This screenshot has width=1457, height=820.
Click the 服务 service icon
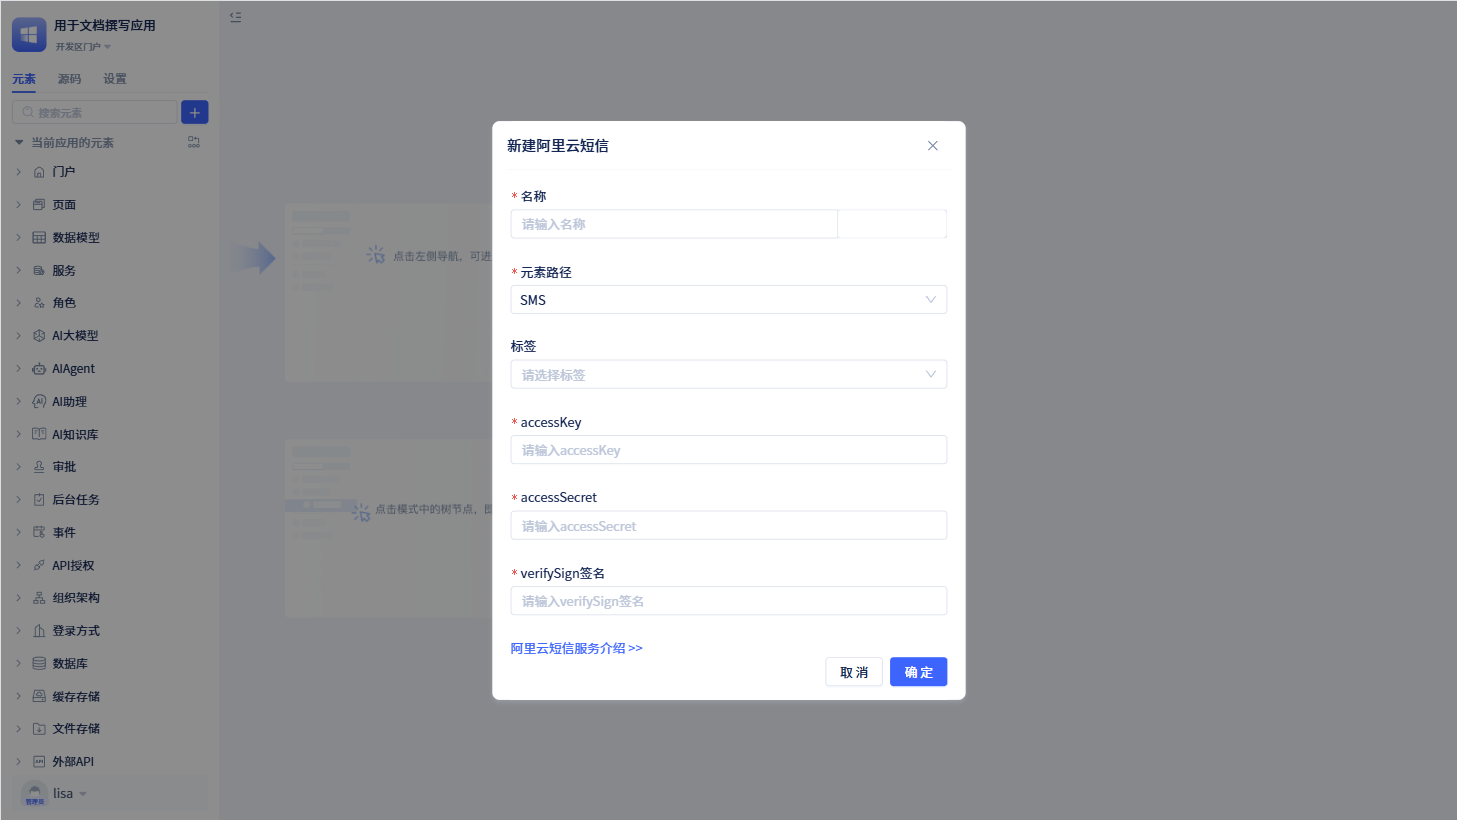coord(39,271)
